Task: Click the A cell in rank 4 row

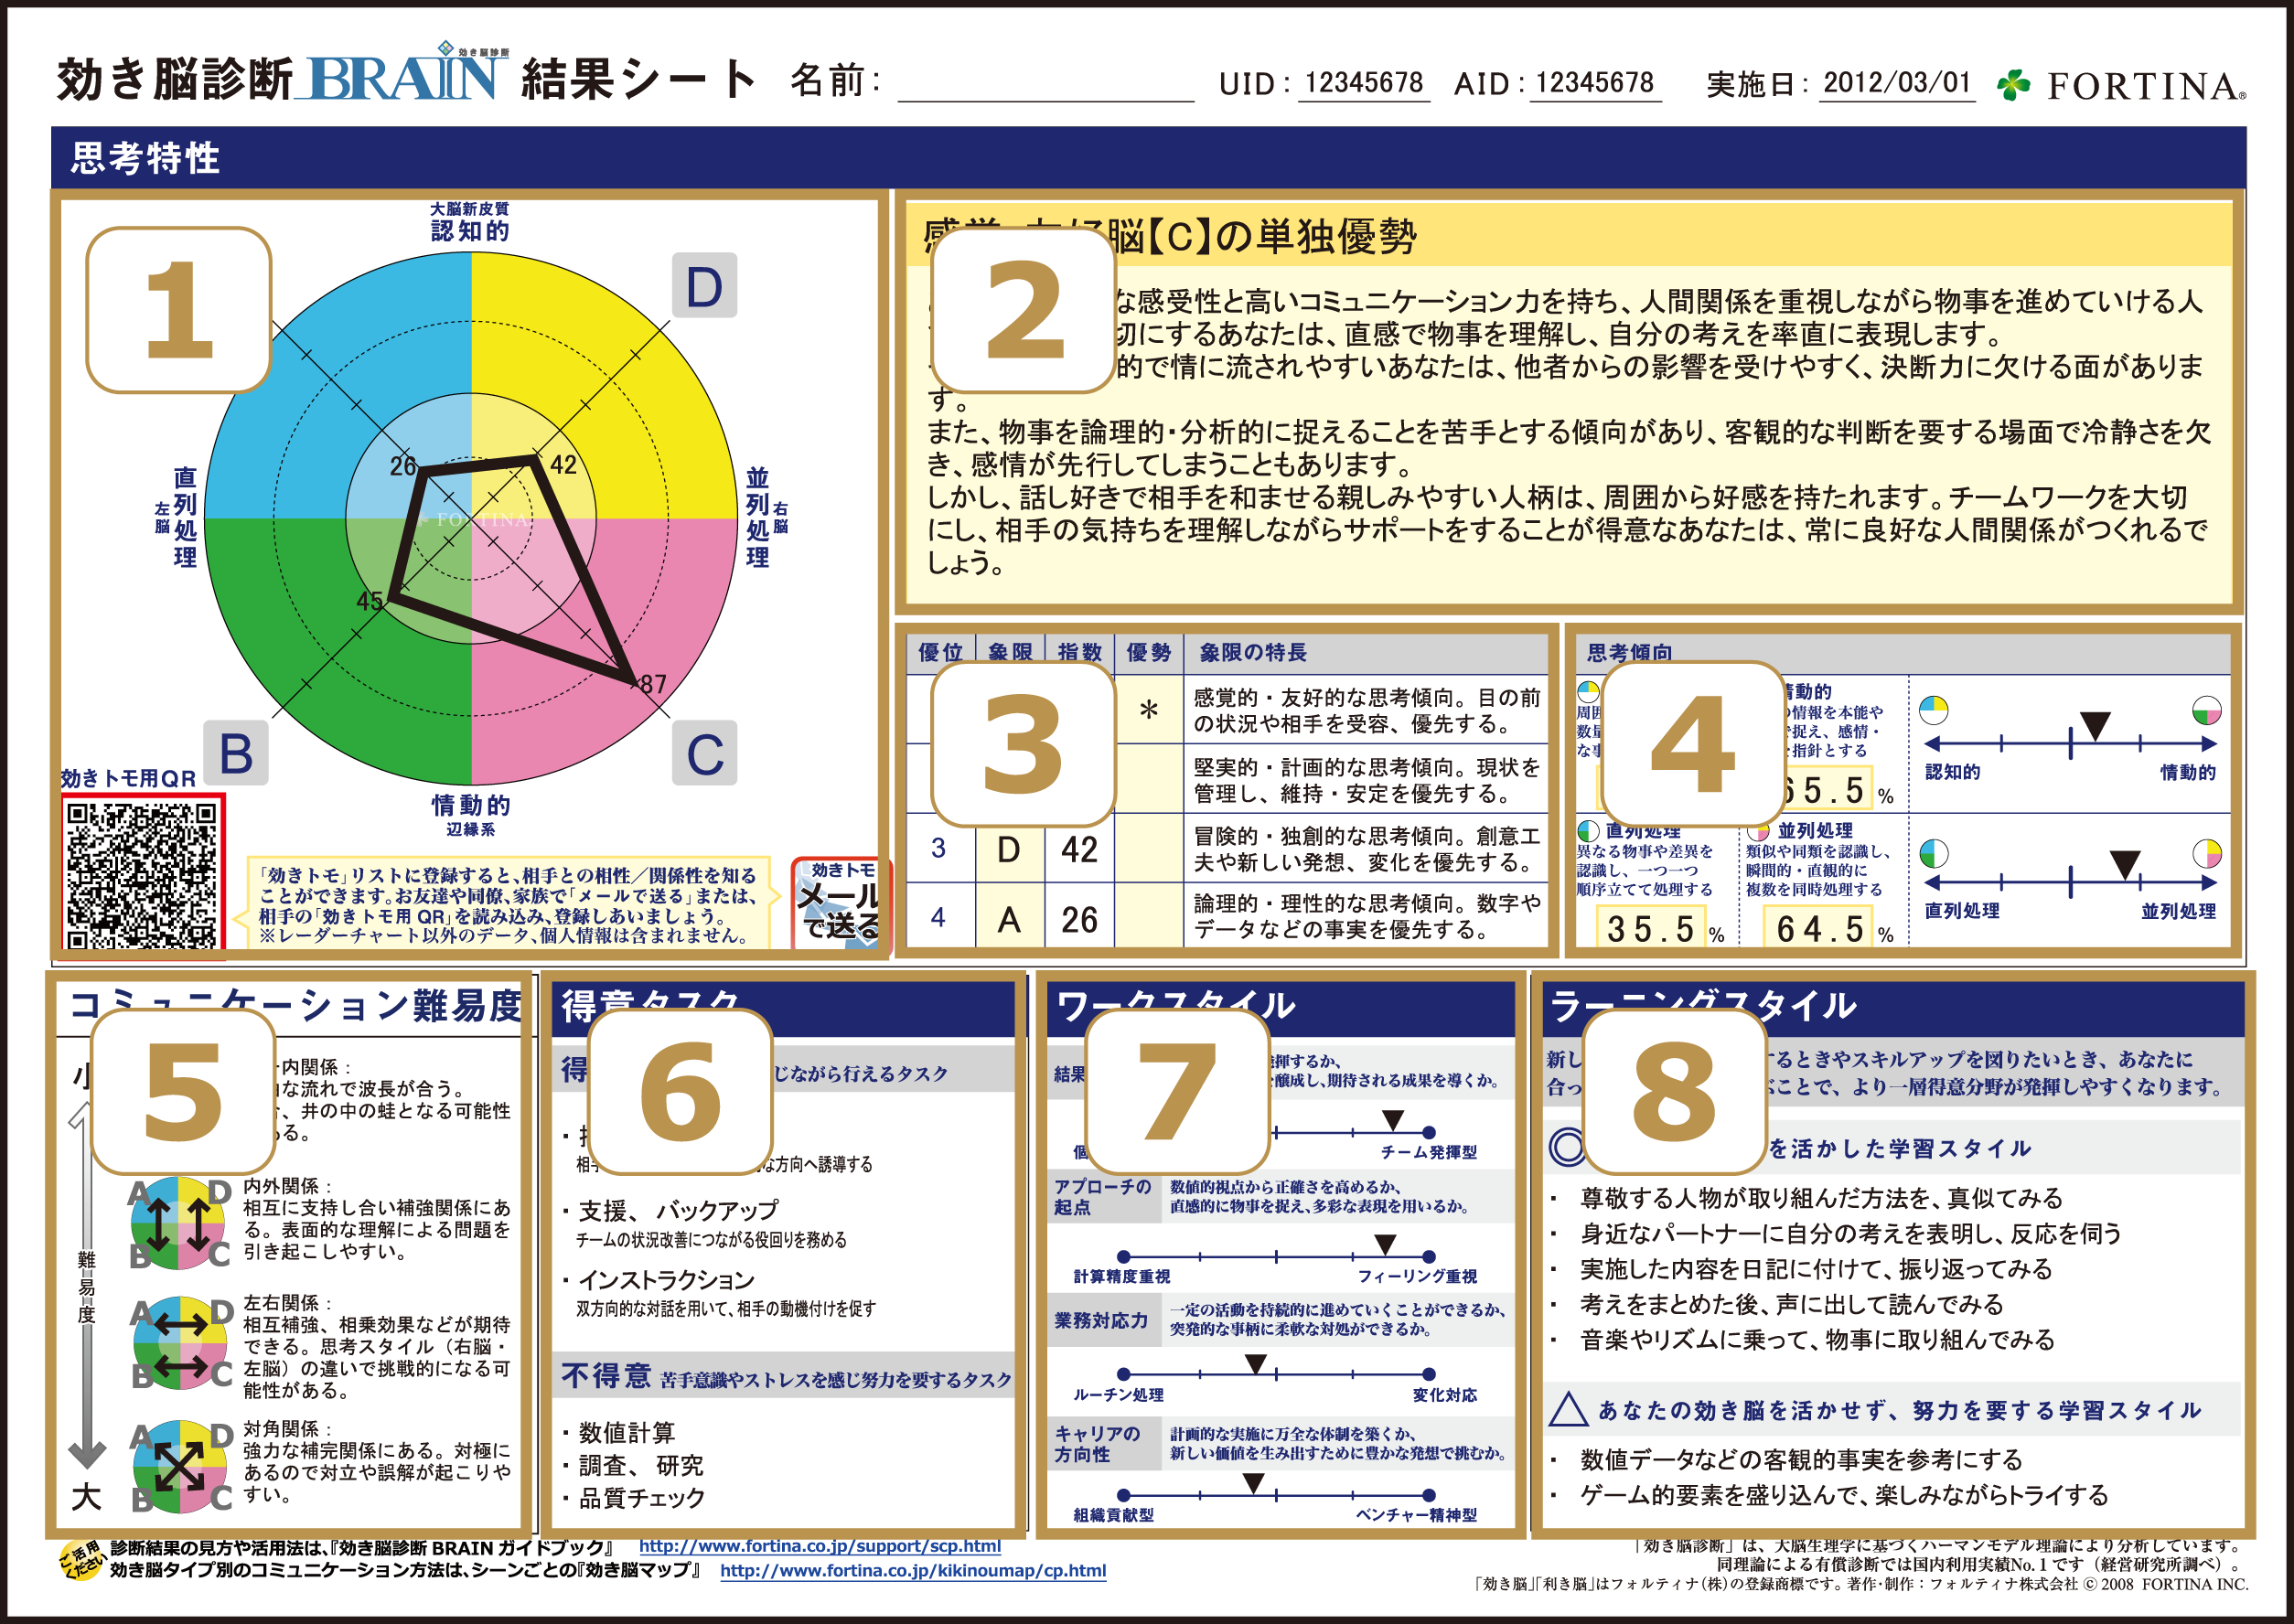Action: click(x=1009, y=919)
